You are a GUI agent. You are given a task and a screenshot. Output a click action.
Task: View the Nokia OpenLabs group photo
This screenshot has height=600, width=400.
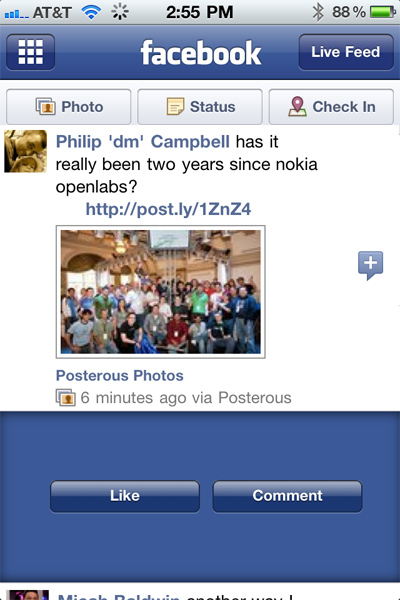coord(161,292)
